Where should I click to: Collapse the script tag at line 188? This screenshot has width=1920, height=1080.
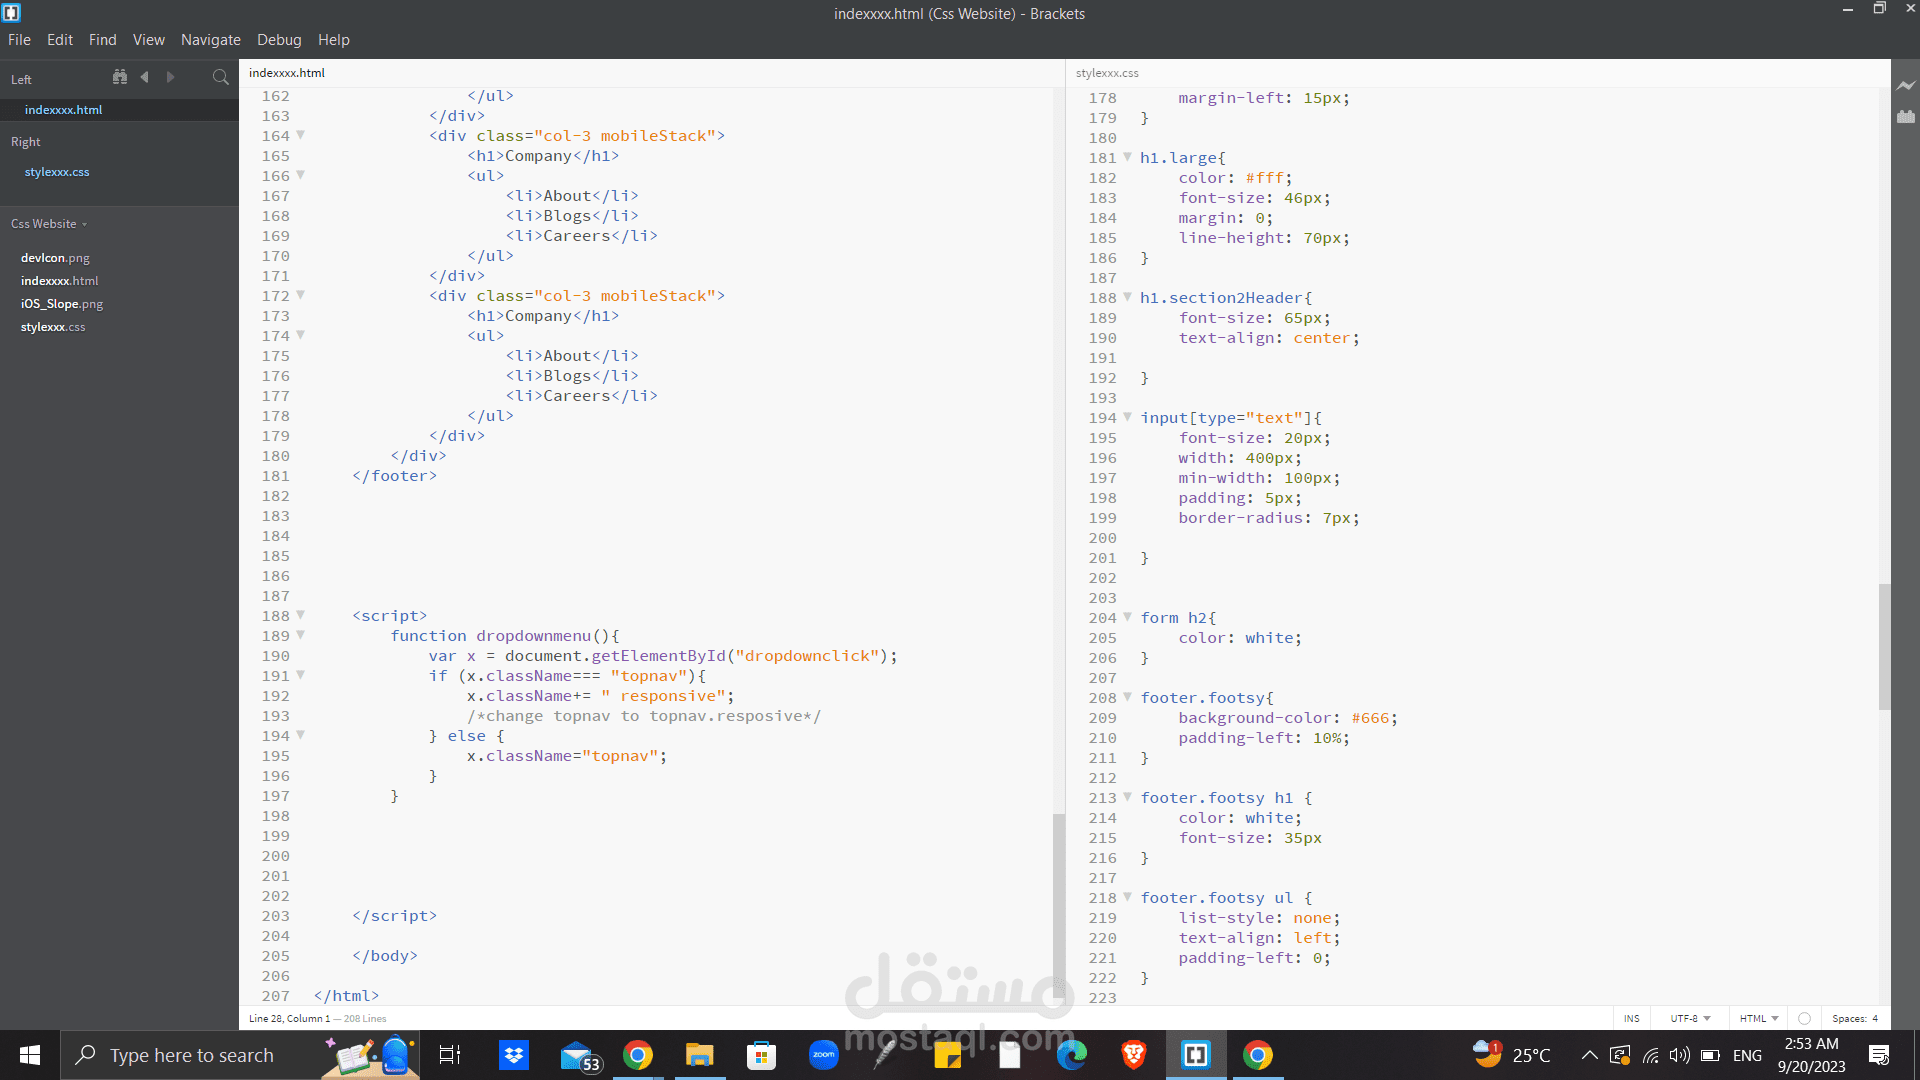(x=301, y=615)
